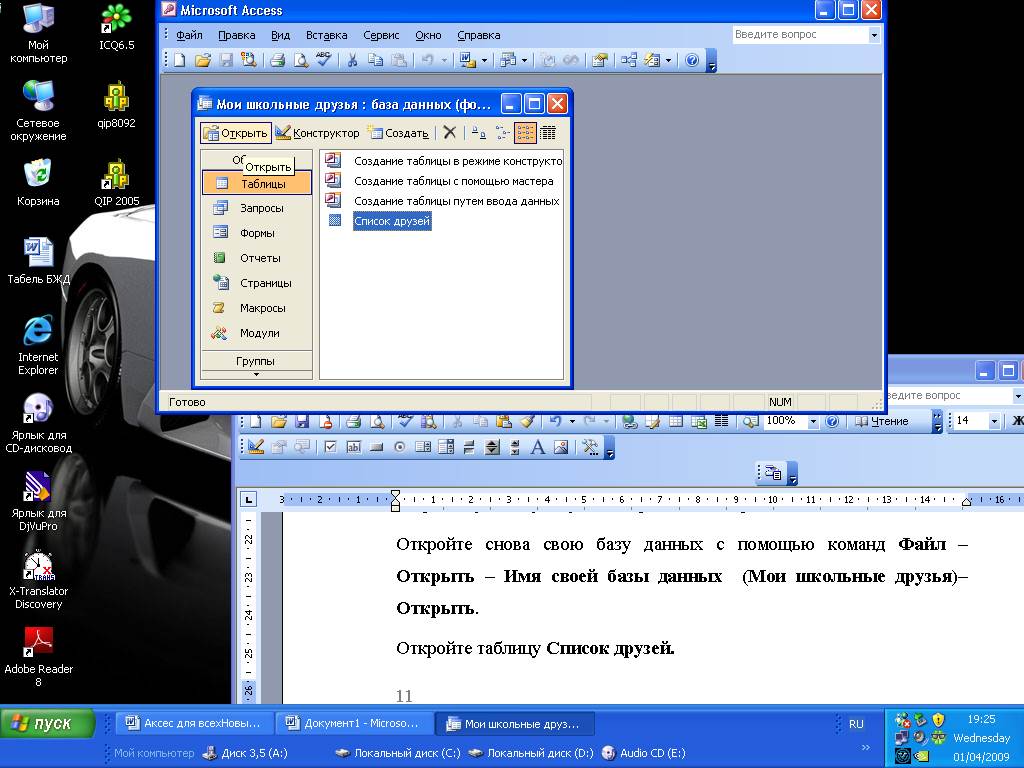This screenshot has height=768, width=1024.
Task: Click image control icon in Word toolbar
Action: [560, 447]
